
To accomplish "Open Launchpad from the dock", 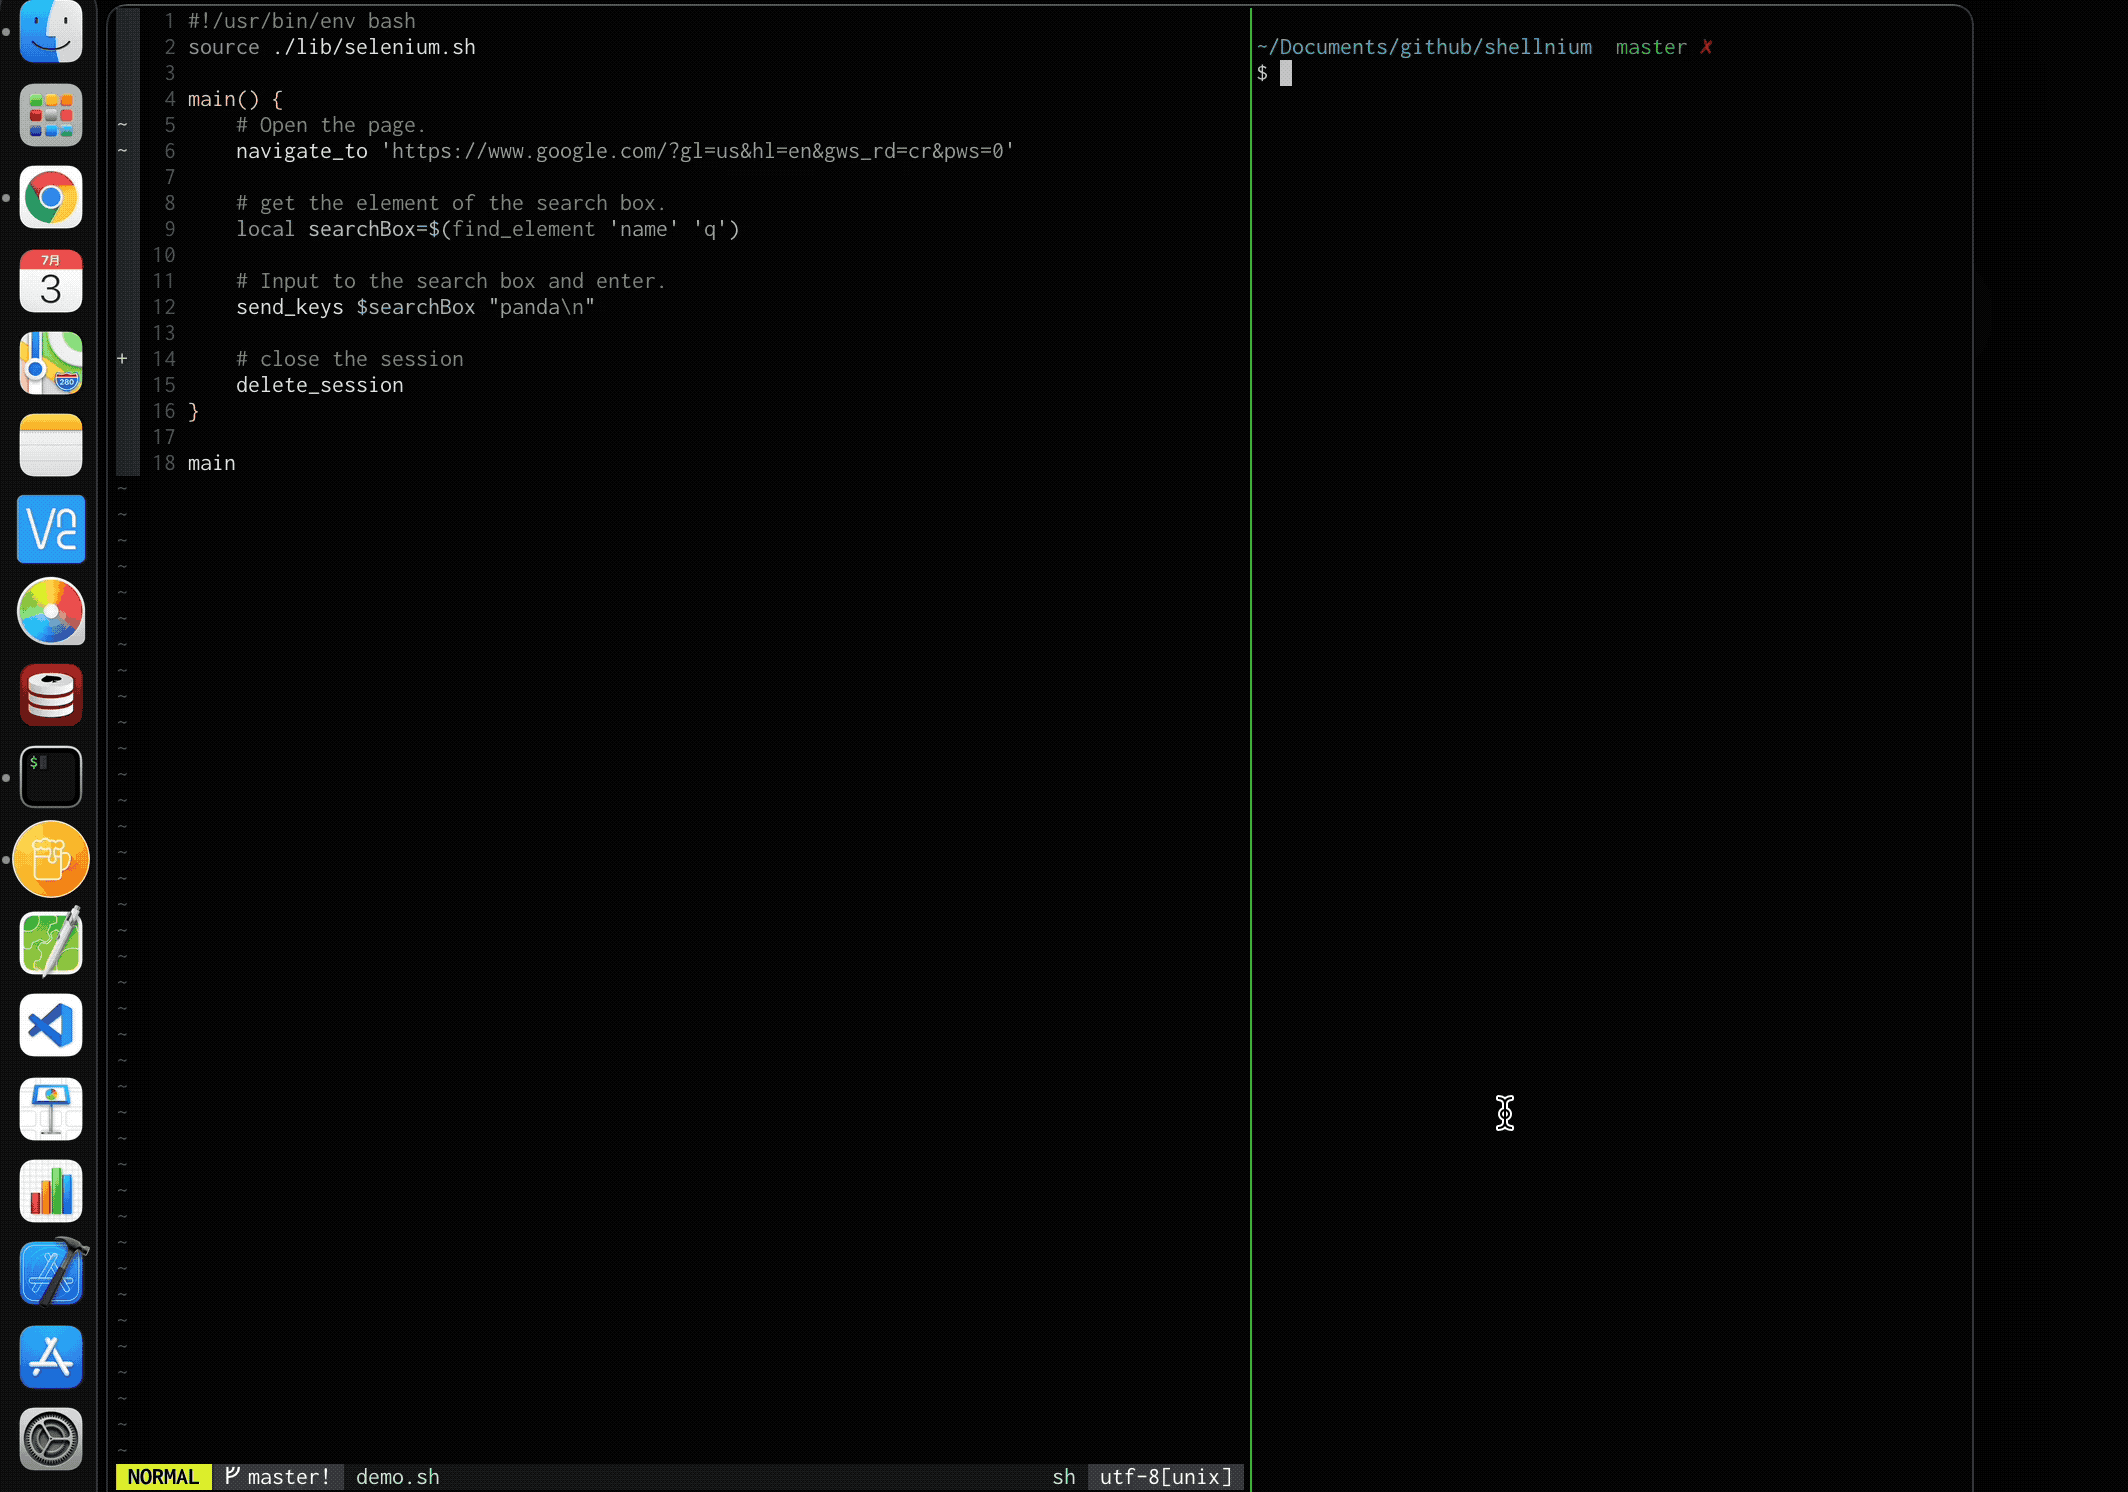I will (x=50, y=115).
